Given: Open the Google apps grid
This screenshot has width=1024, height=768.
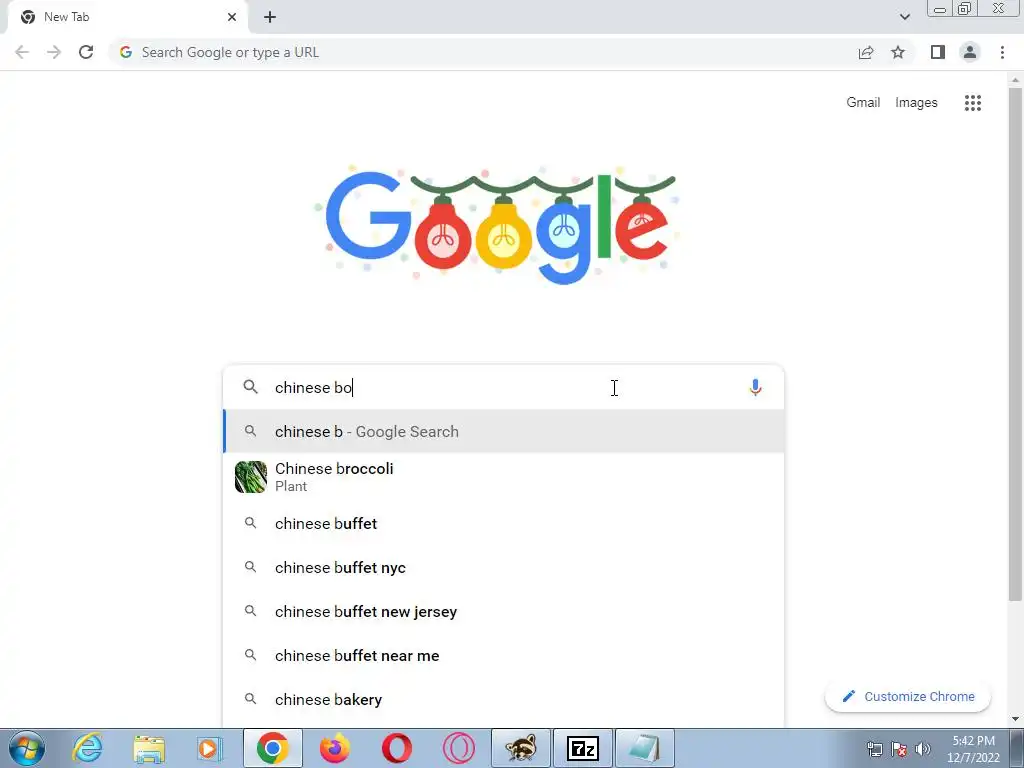Looking at the screenshot, I should click(972, 103).
